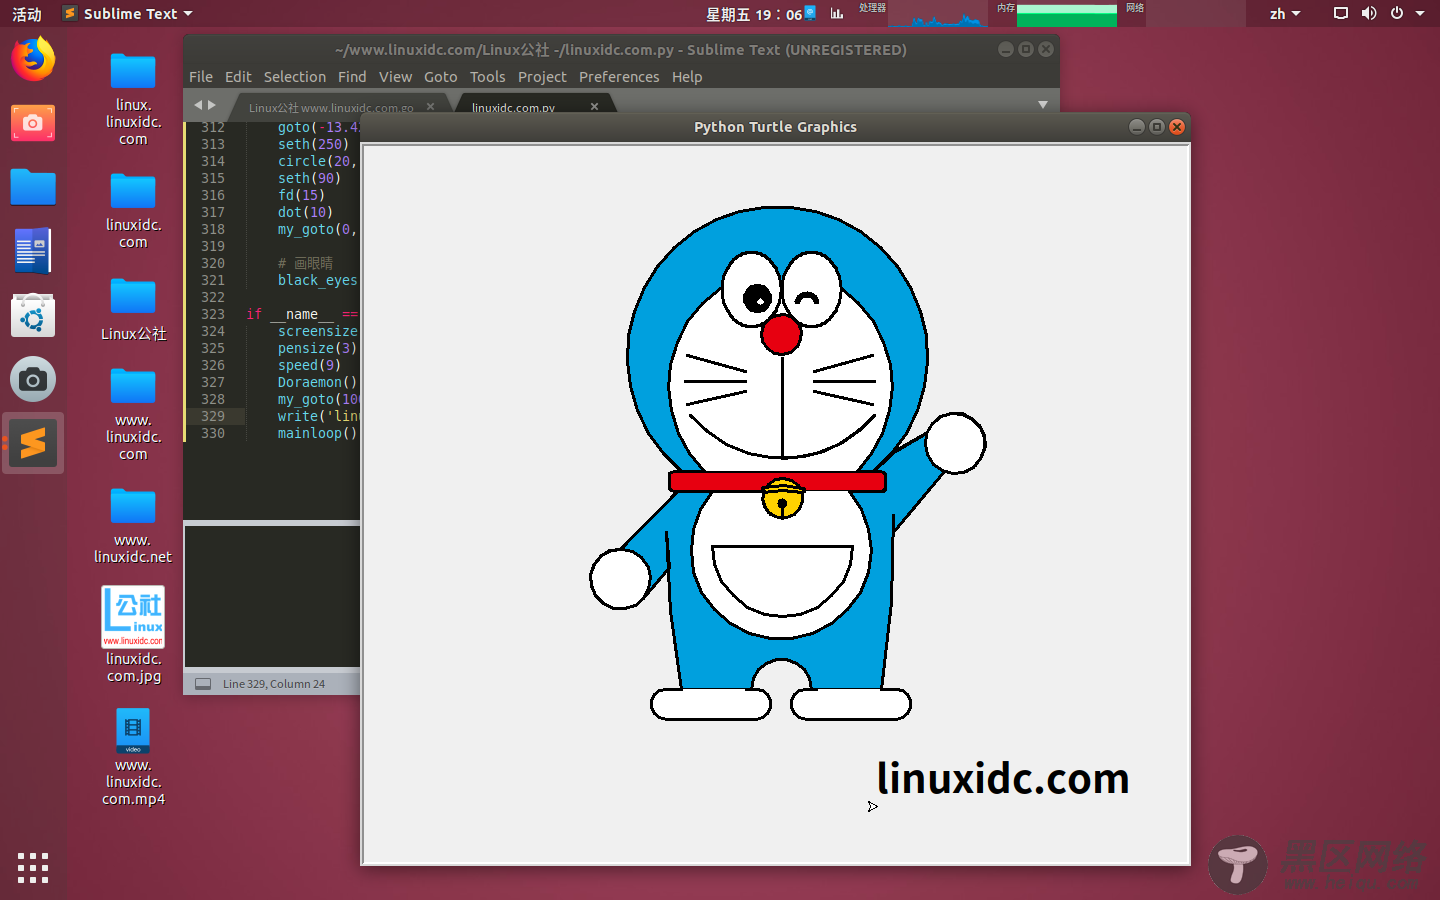
Task: Open Ubuntu Software in the dock
Action: tap(33, 316)
